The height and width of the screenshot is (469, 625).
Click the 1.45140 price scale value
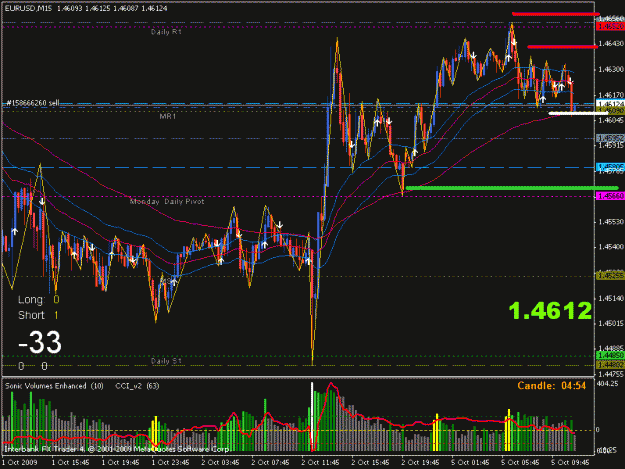pos(611,298)
